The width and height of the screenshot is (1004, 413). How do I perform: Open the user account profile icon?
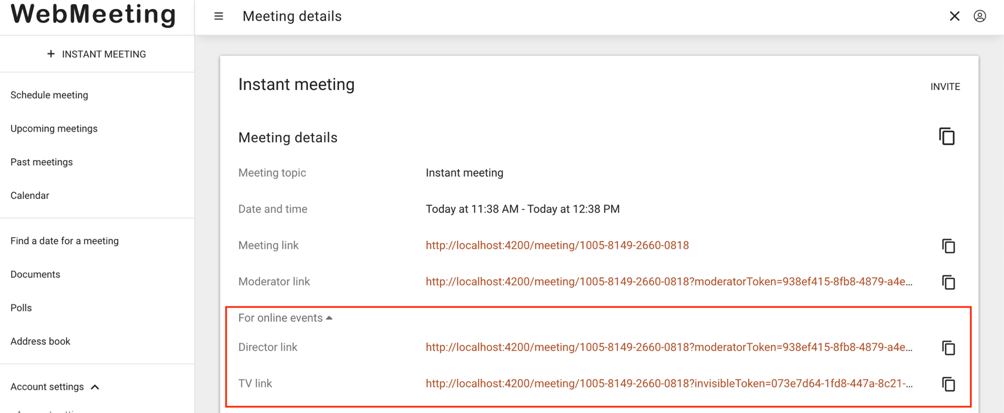pyautogui.click(x=979, y=17)
